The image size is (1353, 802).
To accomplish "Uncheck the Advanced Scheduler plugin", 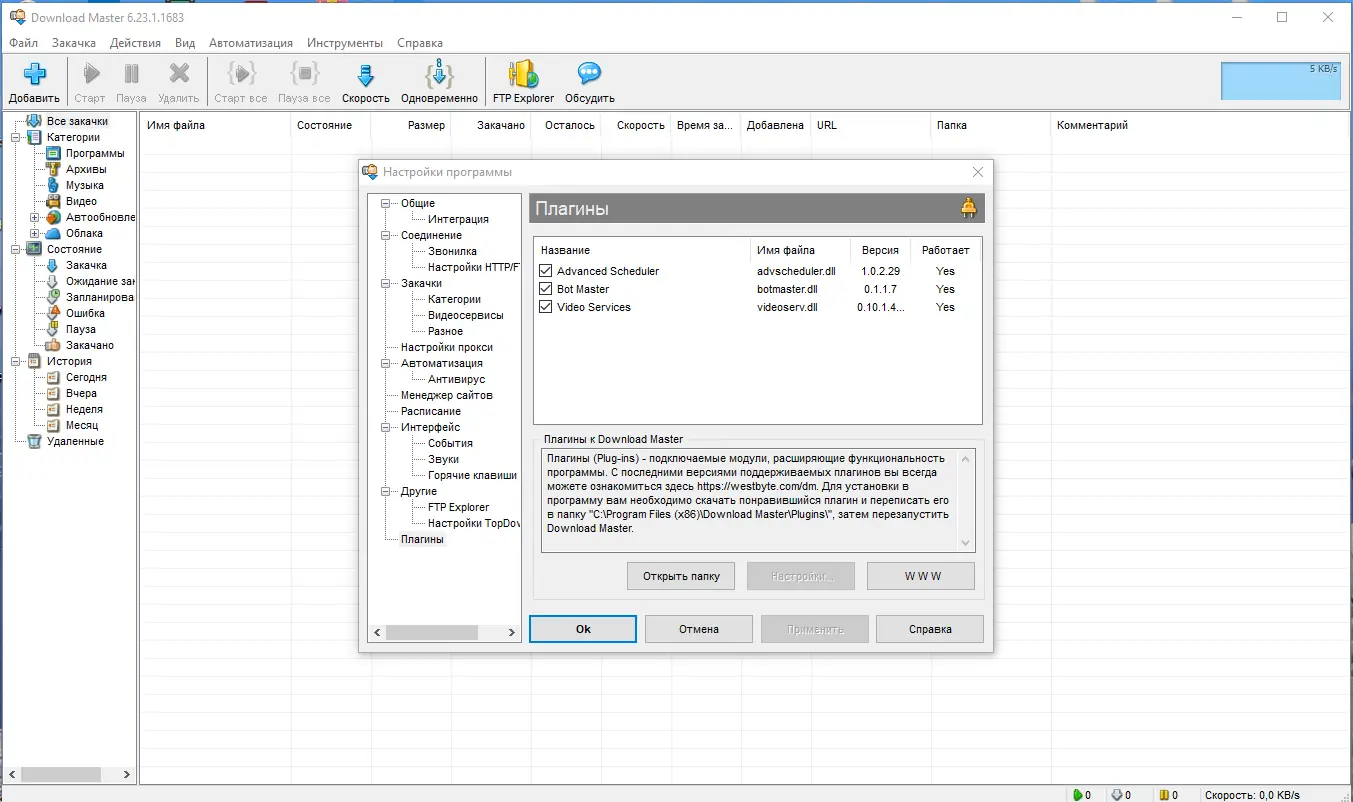I will tap(545, 271).
